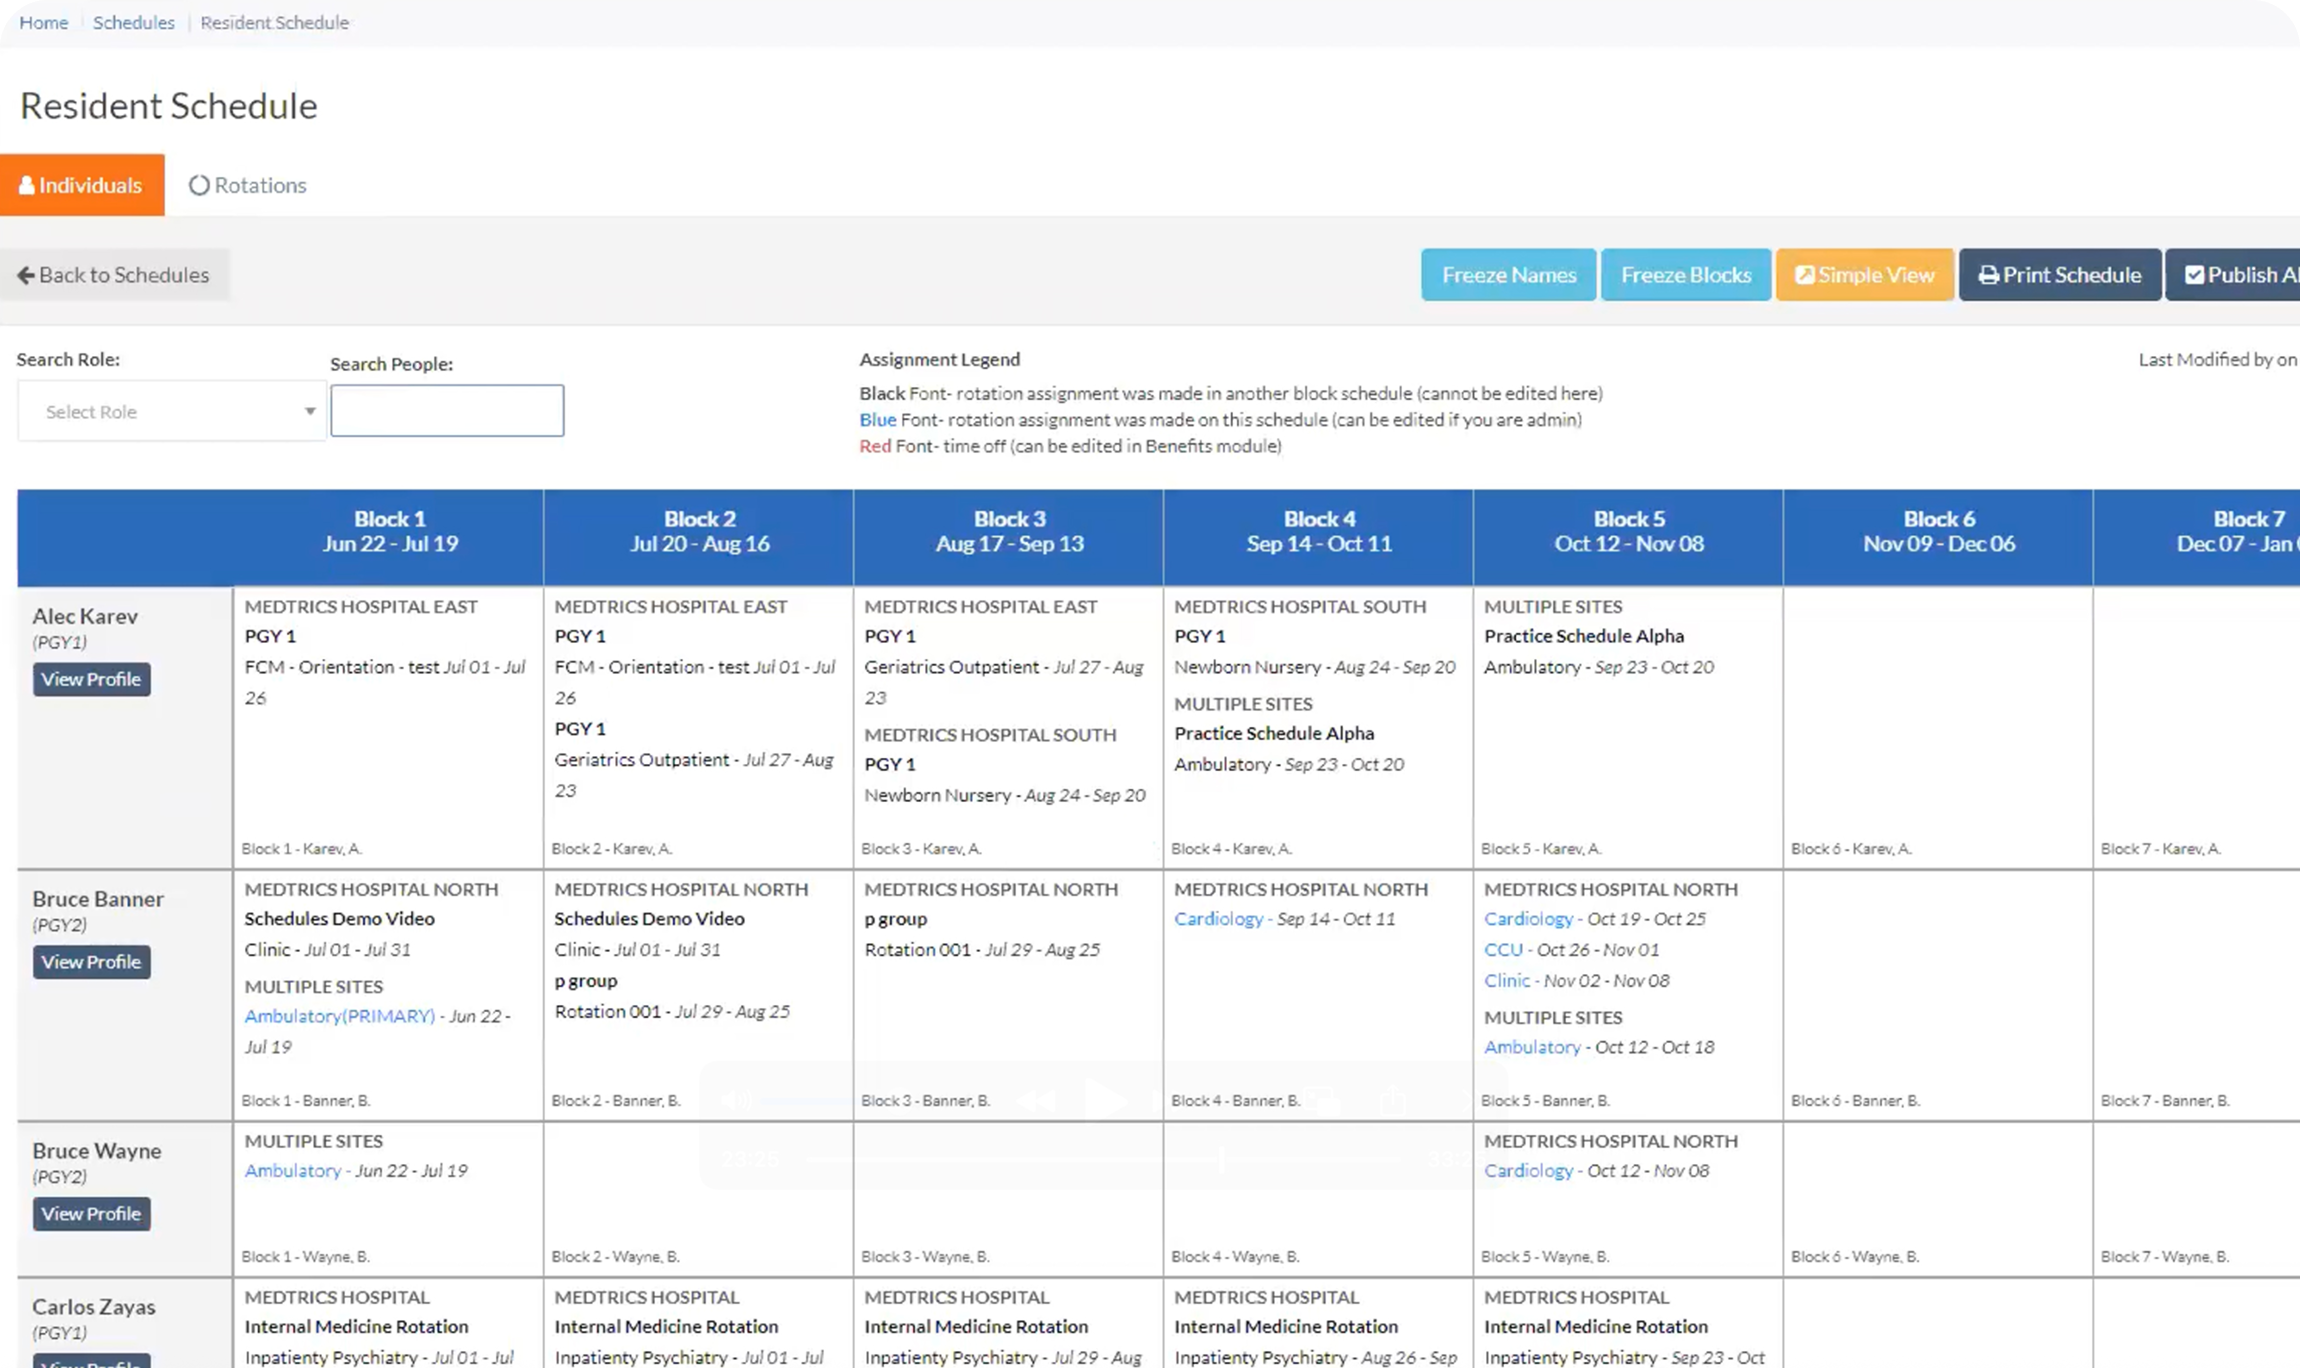View profile for Bruce Wayne
2300x1368 pixels.
tap(91, 1214)
